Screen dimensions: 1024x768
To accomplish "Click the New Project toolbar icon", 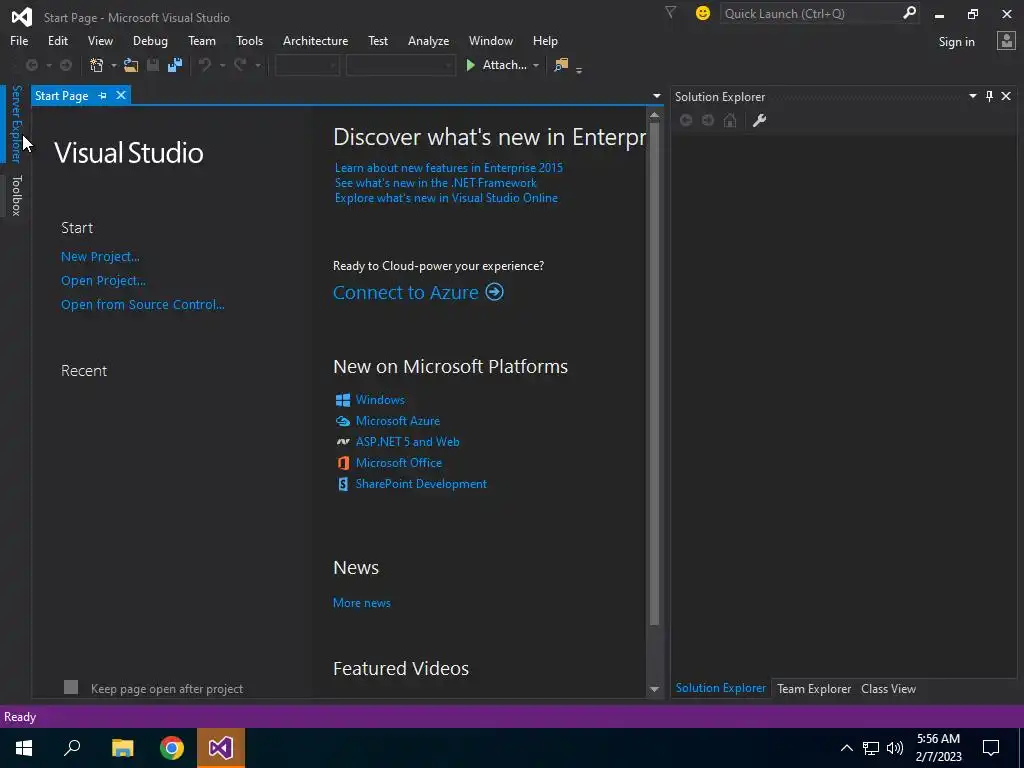I will tap(97, 65).
